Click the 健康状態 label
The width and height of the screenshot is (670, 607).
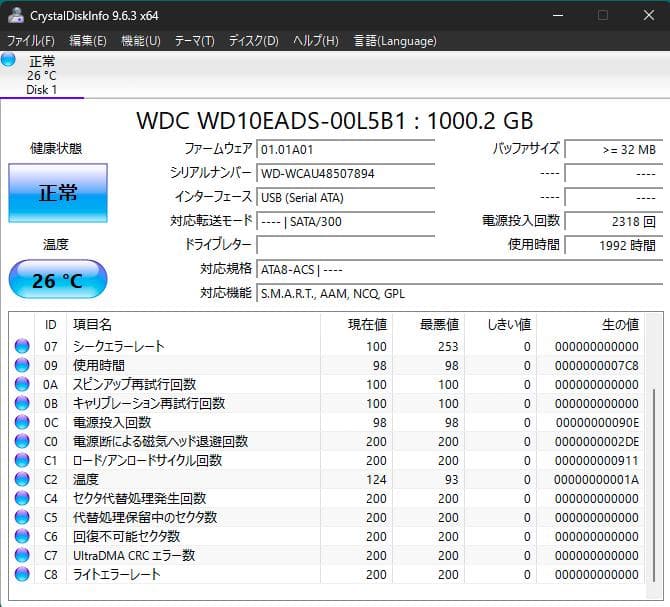(x=56, y=148)
